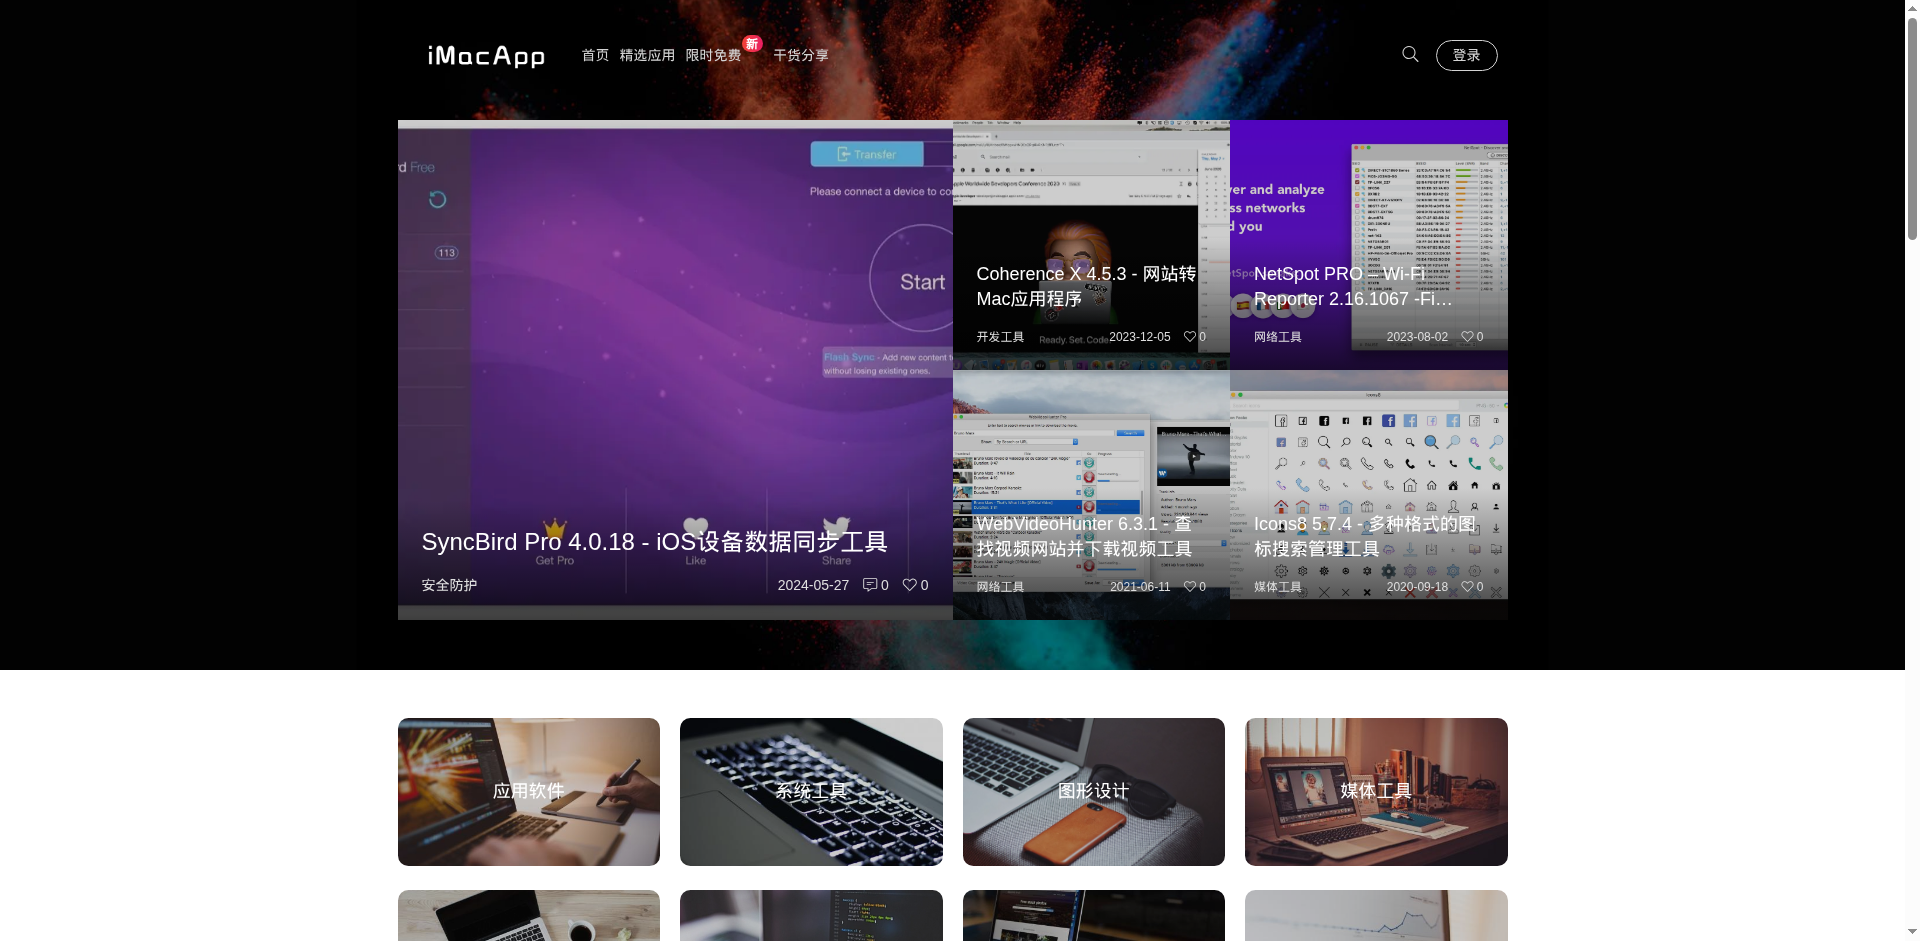
Task: Open the 应用软件 category tile
Action: click(528, 791)
